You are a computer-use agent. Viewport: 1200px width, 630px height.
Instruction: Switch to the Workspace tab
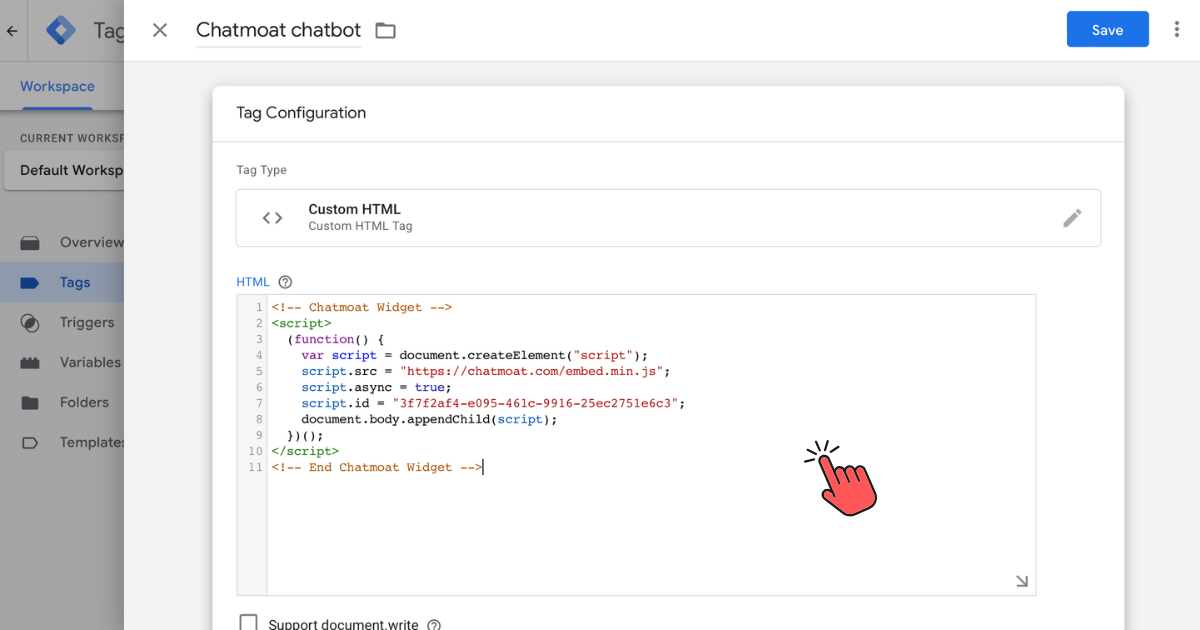tap(57, 87)
